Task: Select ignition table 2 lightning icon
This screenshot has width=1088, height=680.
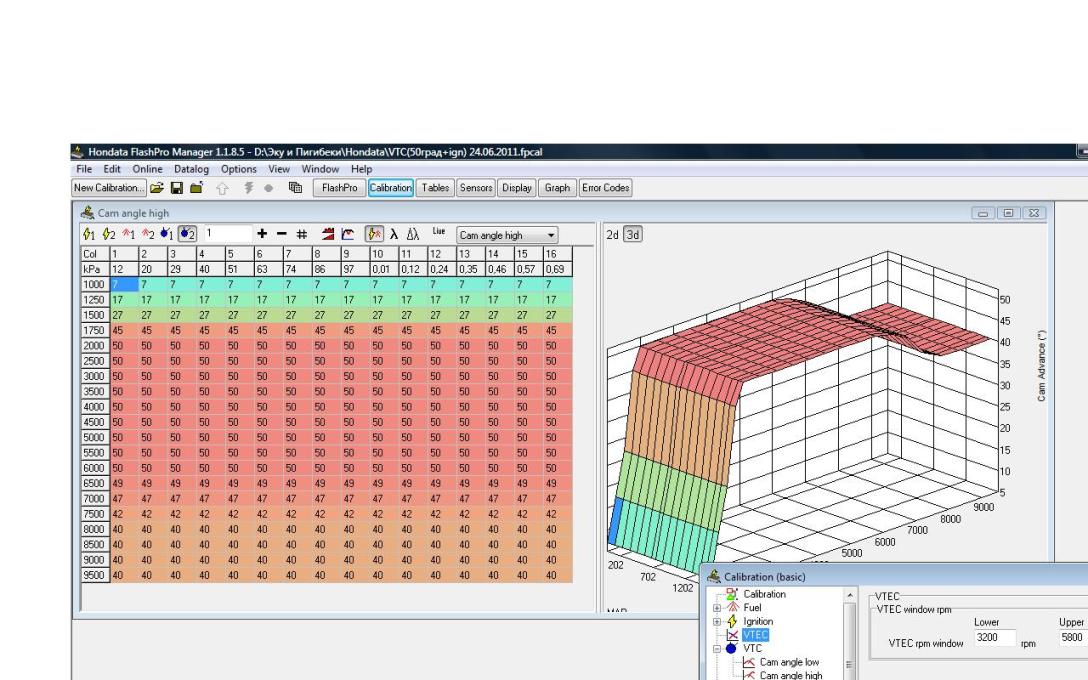Action: pos(108,235)
